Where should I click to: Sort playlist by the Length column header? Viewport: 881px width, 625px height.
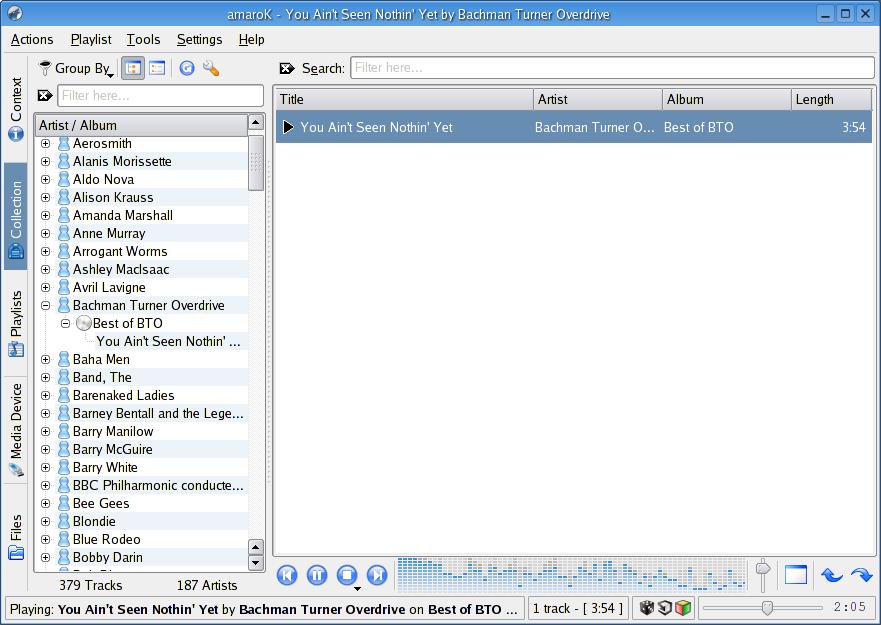(x=830, y=99)
